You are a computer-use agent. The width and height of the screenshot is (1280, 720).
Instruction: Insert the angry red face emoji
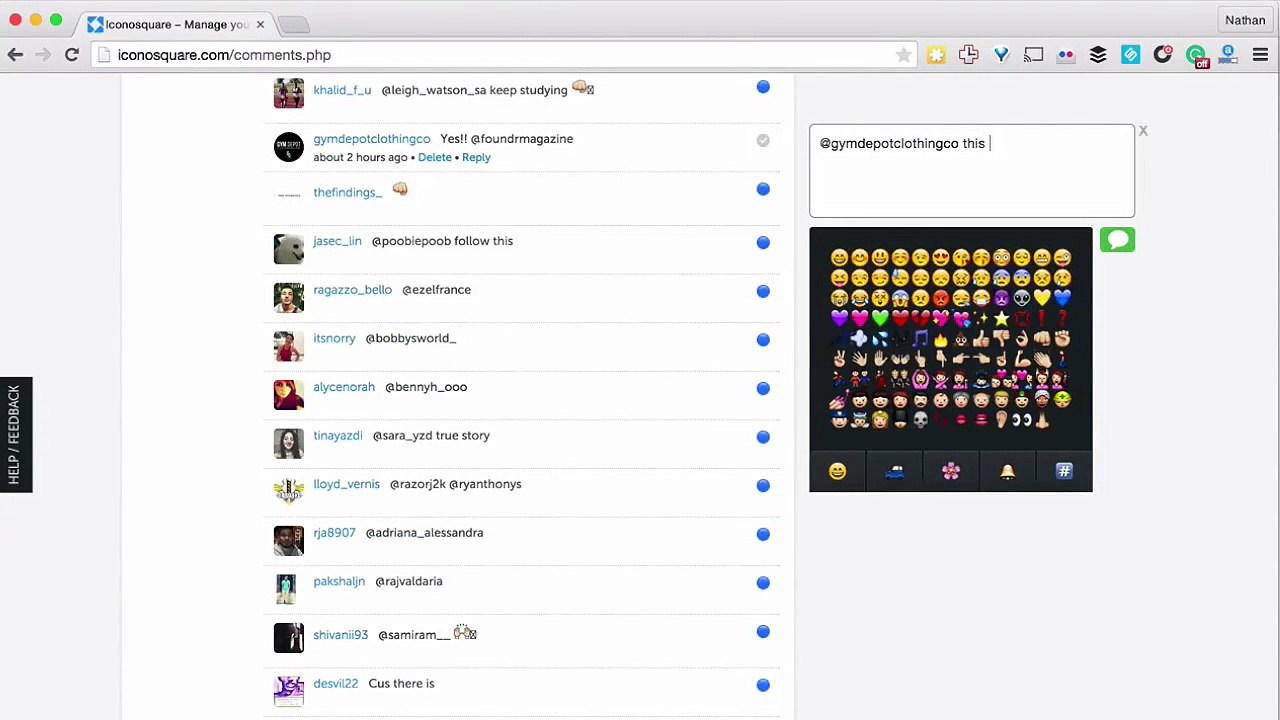941,298
